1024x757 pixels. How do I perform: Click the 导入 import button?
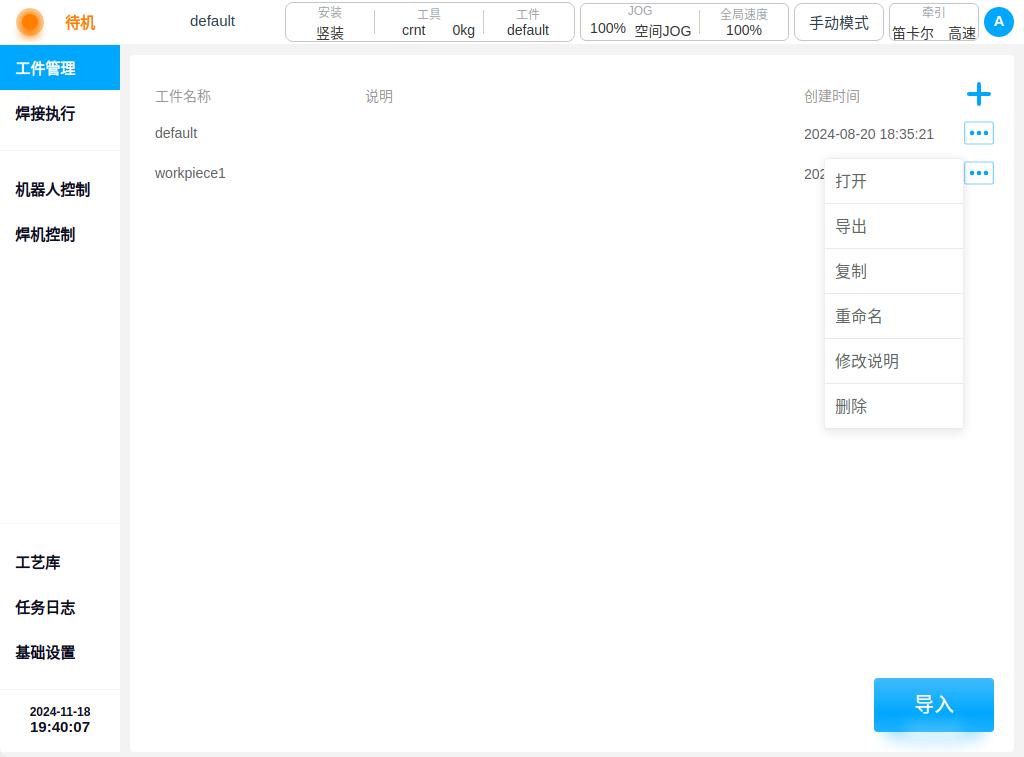tap(933, 705)
